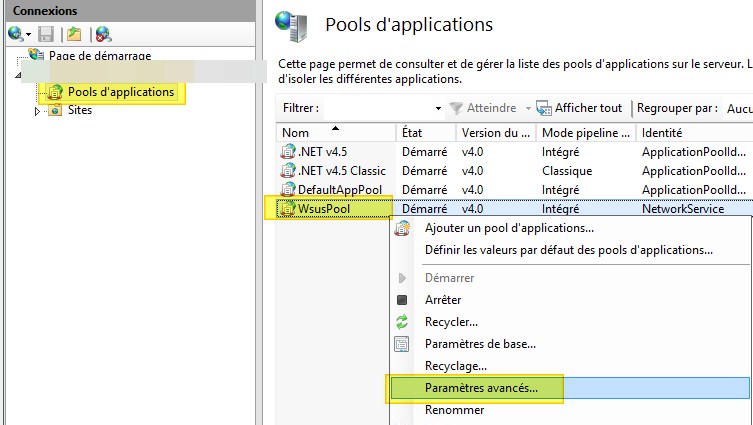Screen dimensions: 753x425
Task: Select Page de démarrage in the tree
Action: click(x=100, y=56)
